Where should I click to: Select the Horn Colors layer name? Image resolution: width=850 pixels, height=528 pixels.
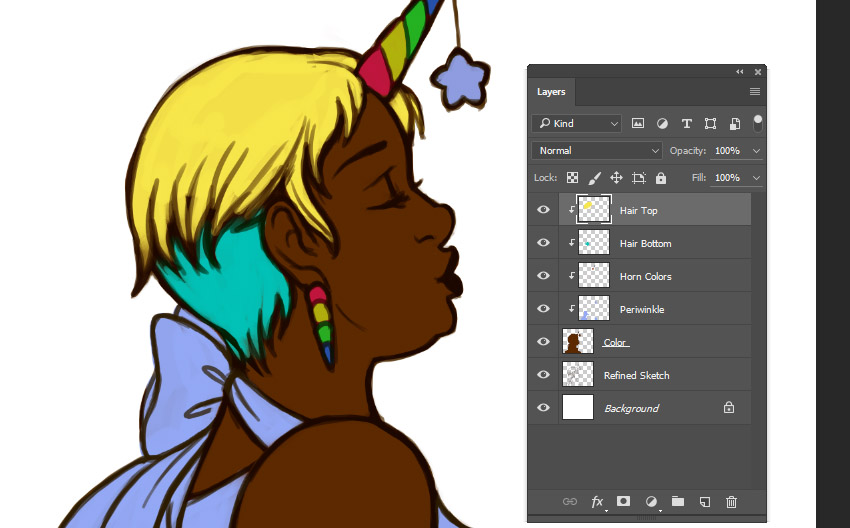click(x=645, y=276)
